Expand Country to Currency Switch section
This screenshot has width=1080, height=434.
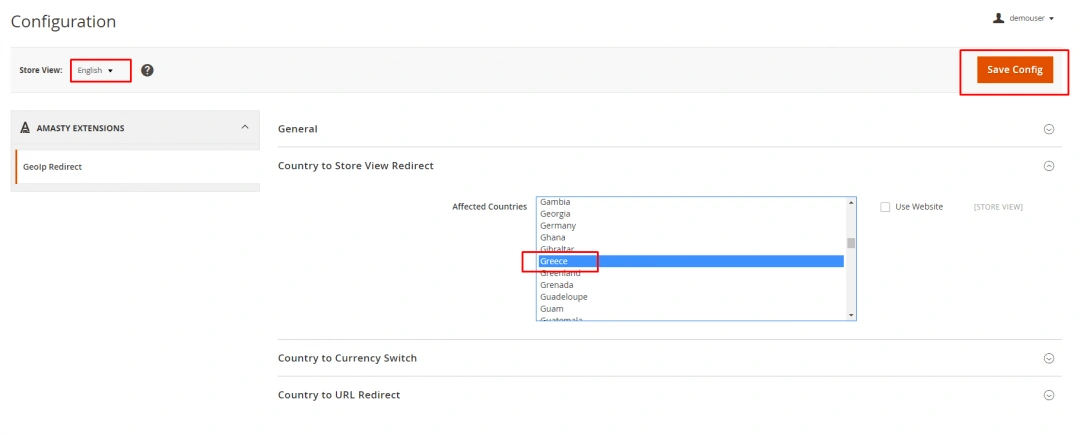[x=1049, y=358]
